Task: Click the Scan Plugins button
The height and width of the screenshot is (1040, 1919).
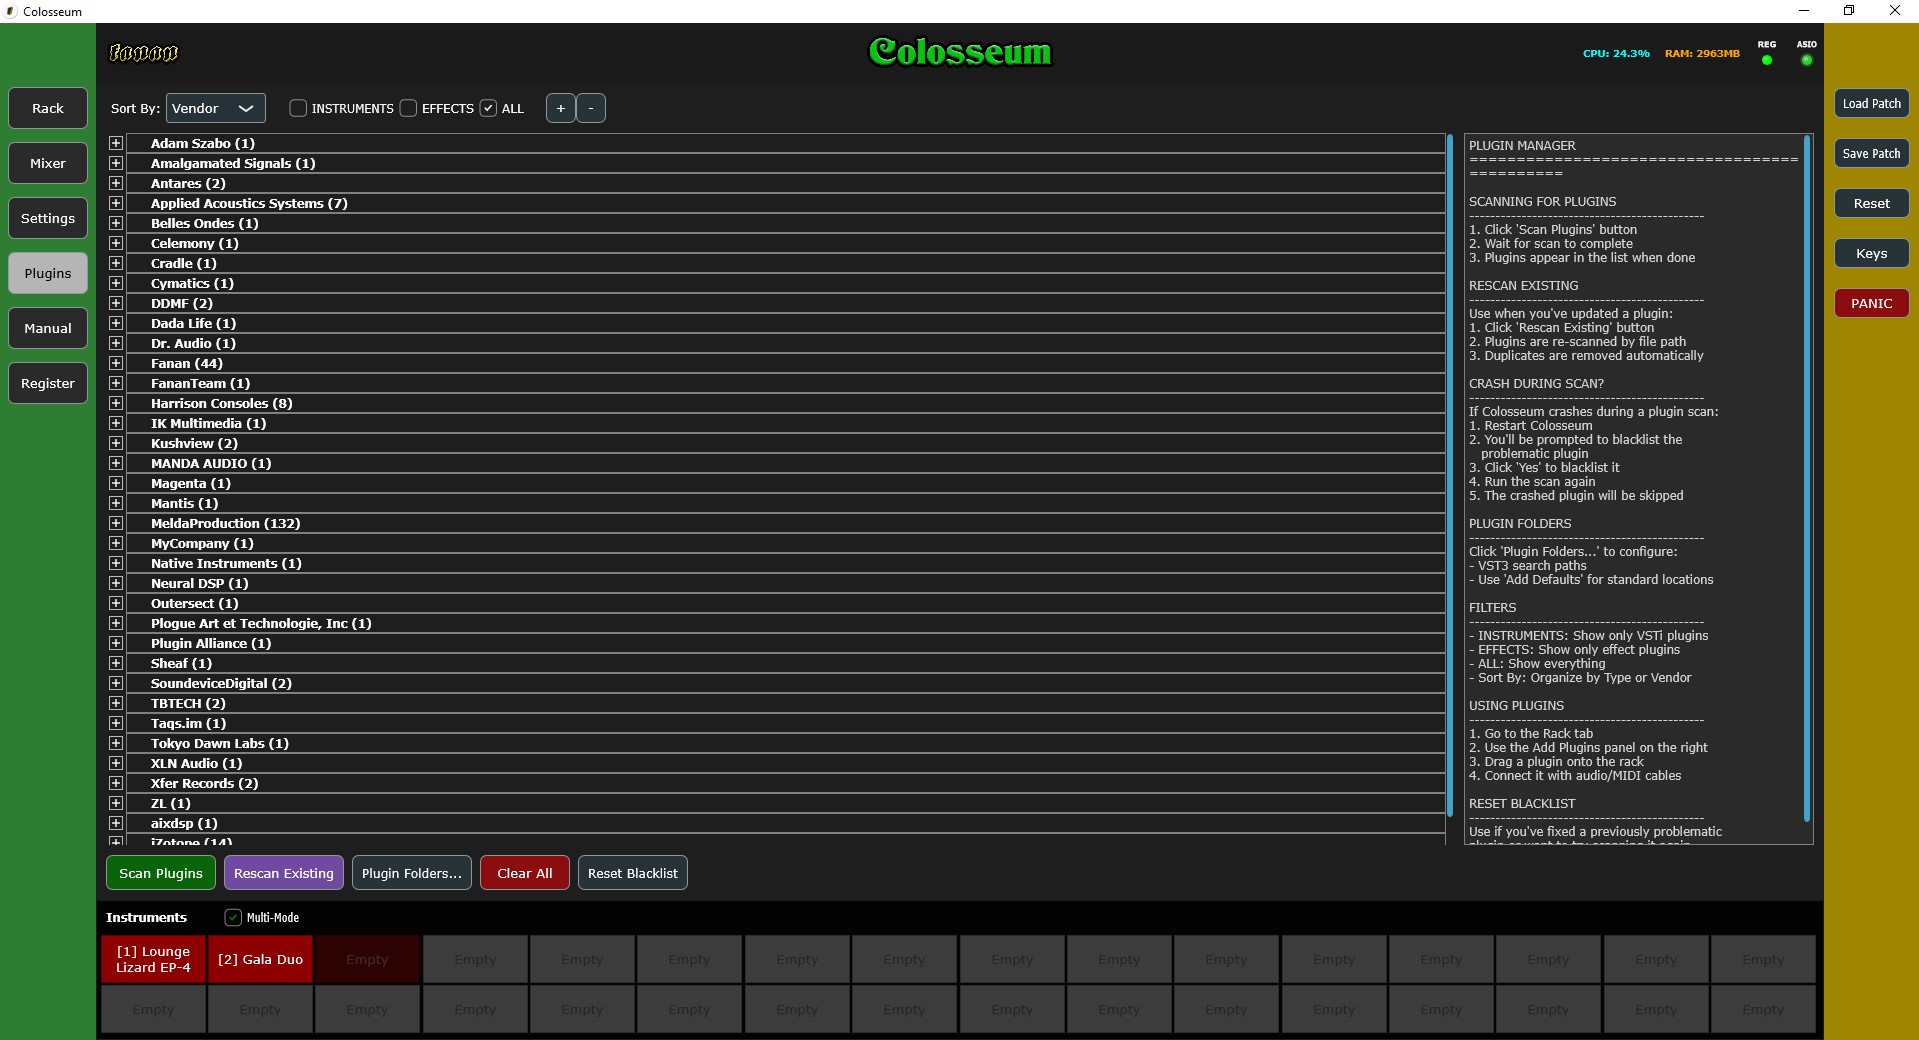Action: [x=161, y=873]
